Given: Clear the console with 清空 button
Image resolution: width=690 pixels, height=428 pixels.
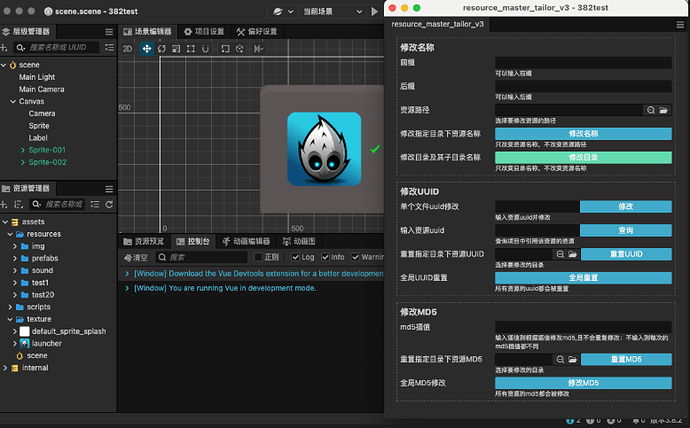Looking at the screenshot, I should pos(136,257).
